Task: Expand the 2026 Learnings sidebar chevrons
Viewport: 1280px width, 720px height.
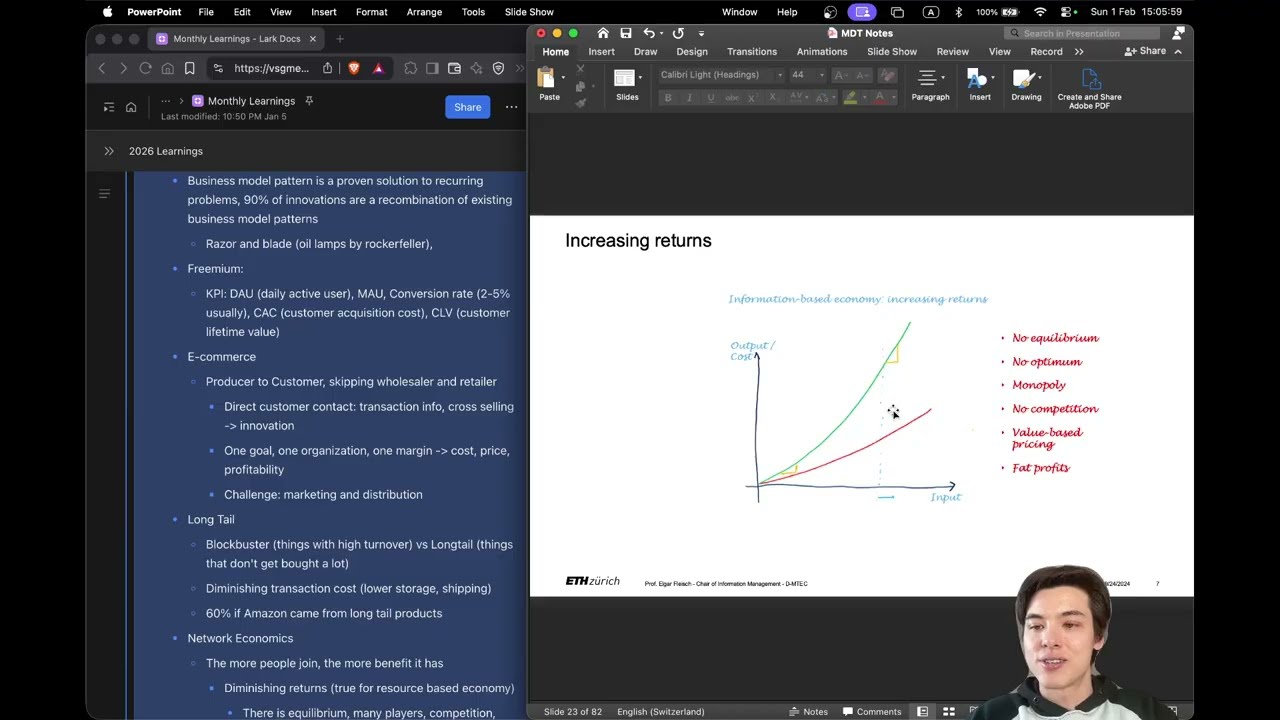Action: pyautogui.click(x=109, y=151)
